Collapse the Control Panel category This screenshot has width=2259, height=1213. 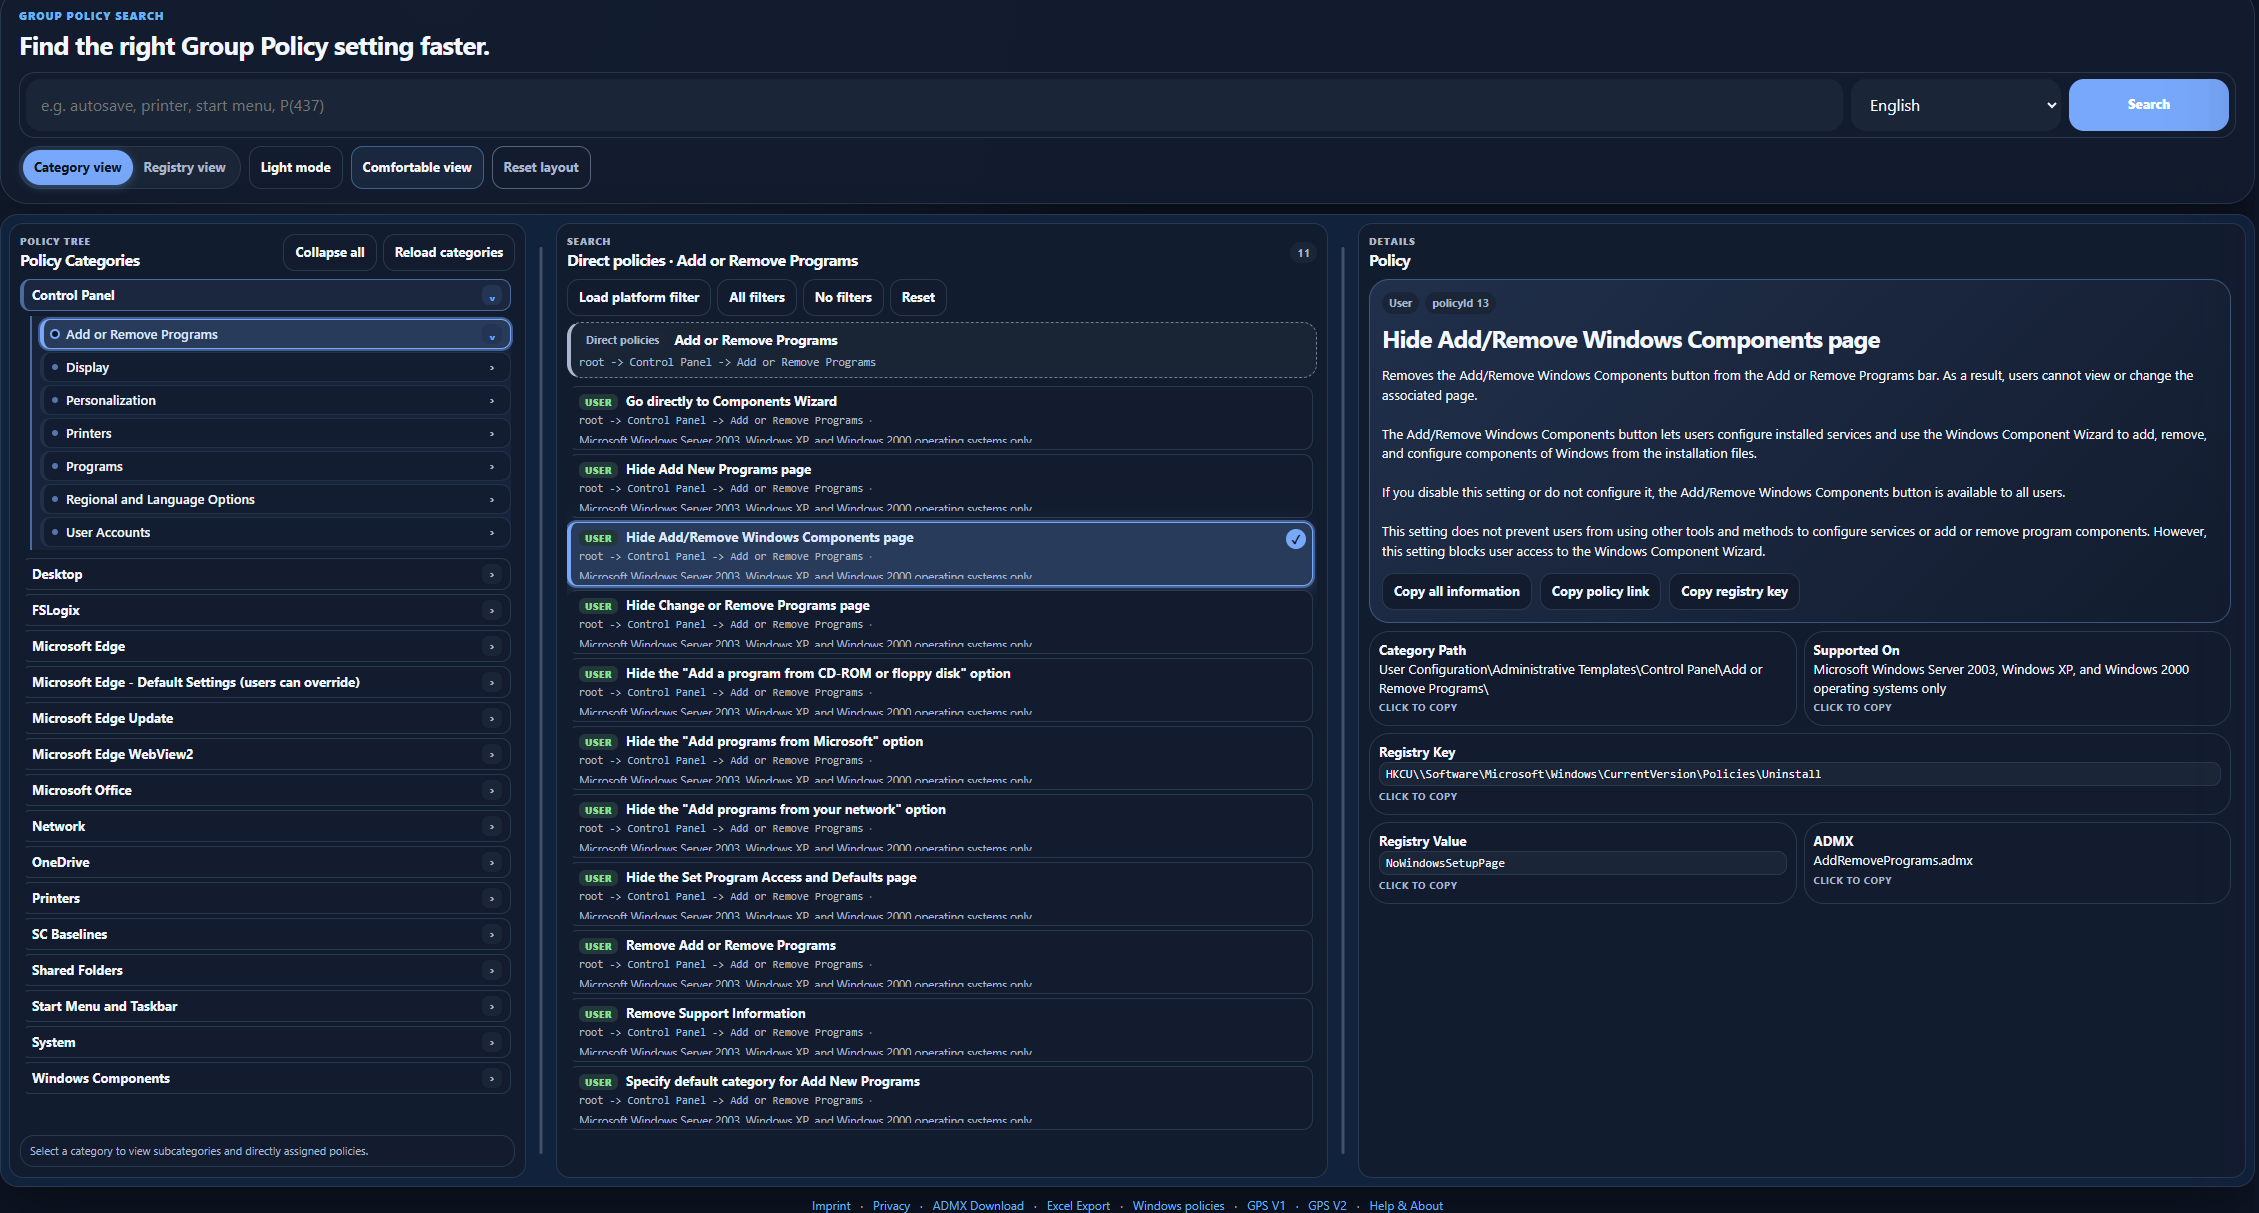(x=266, y=295)
